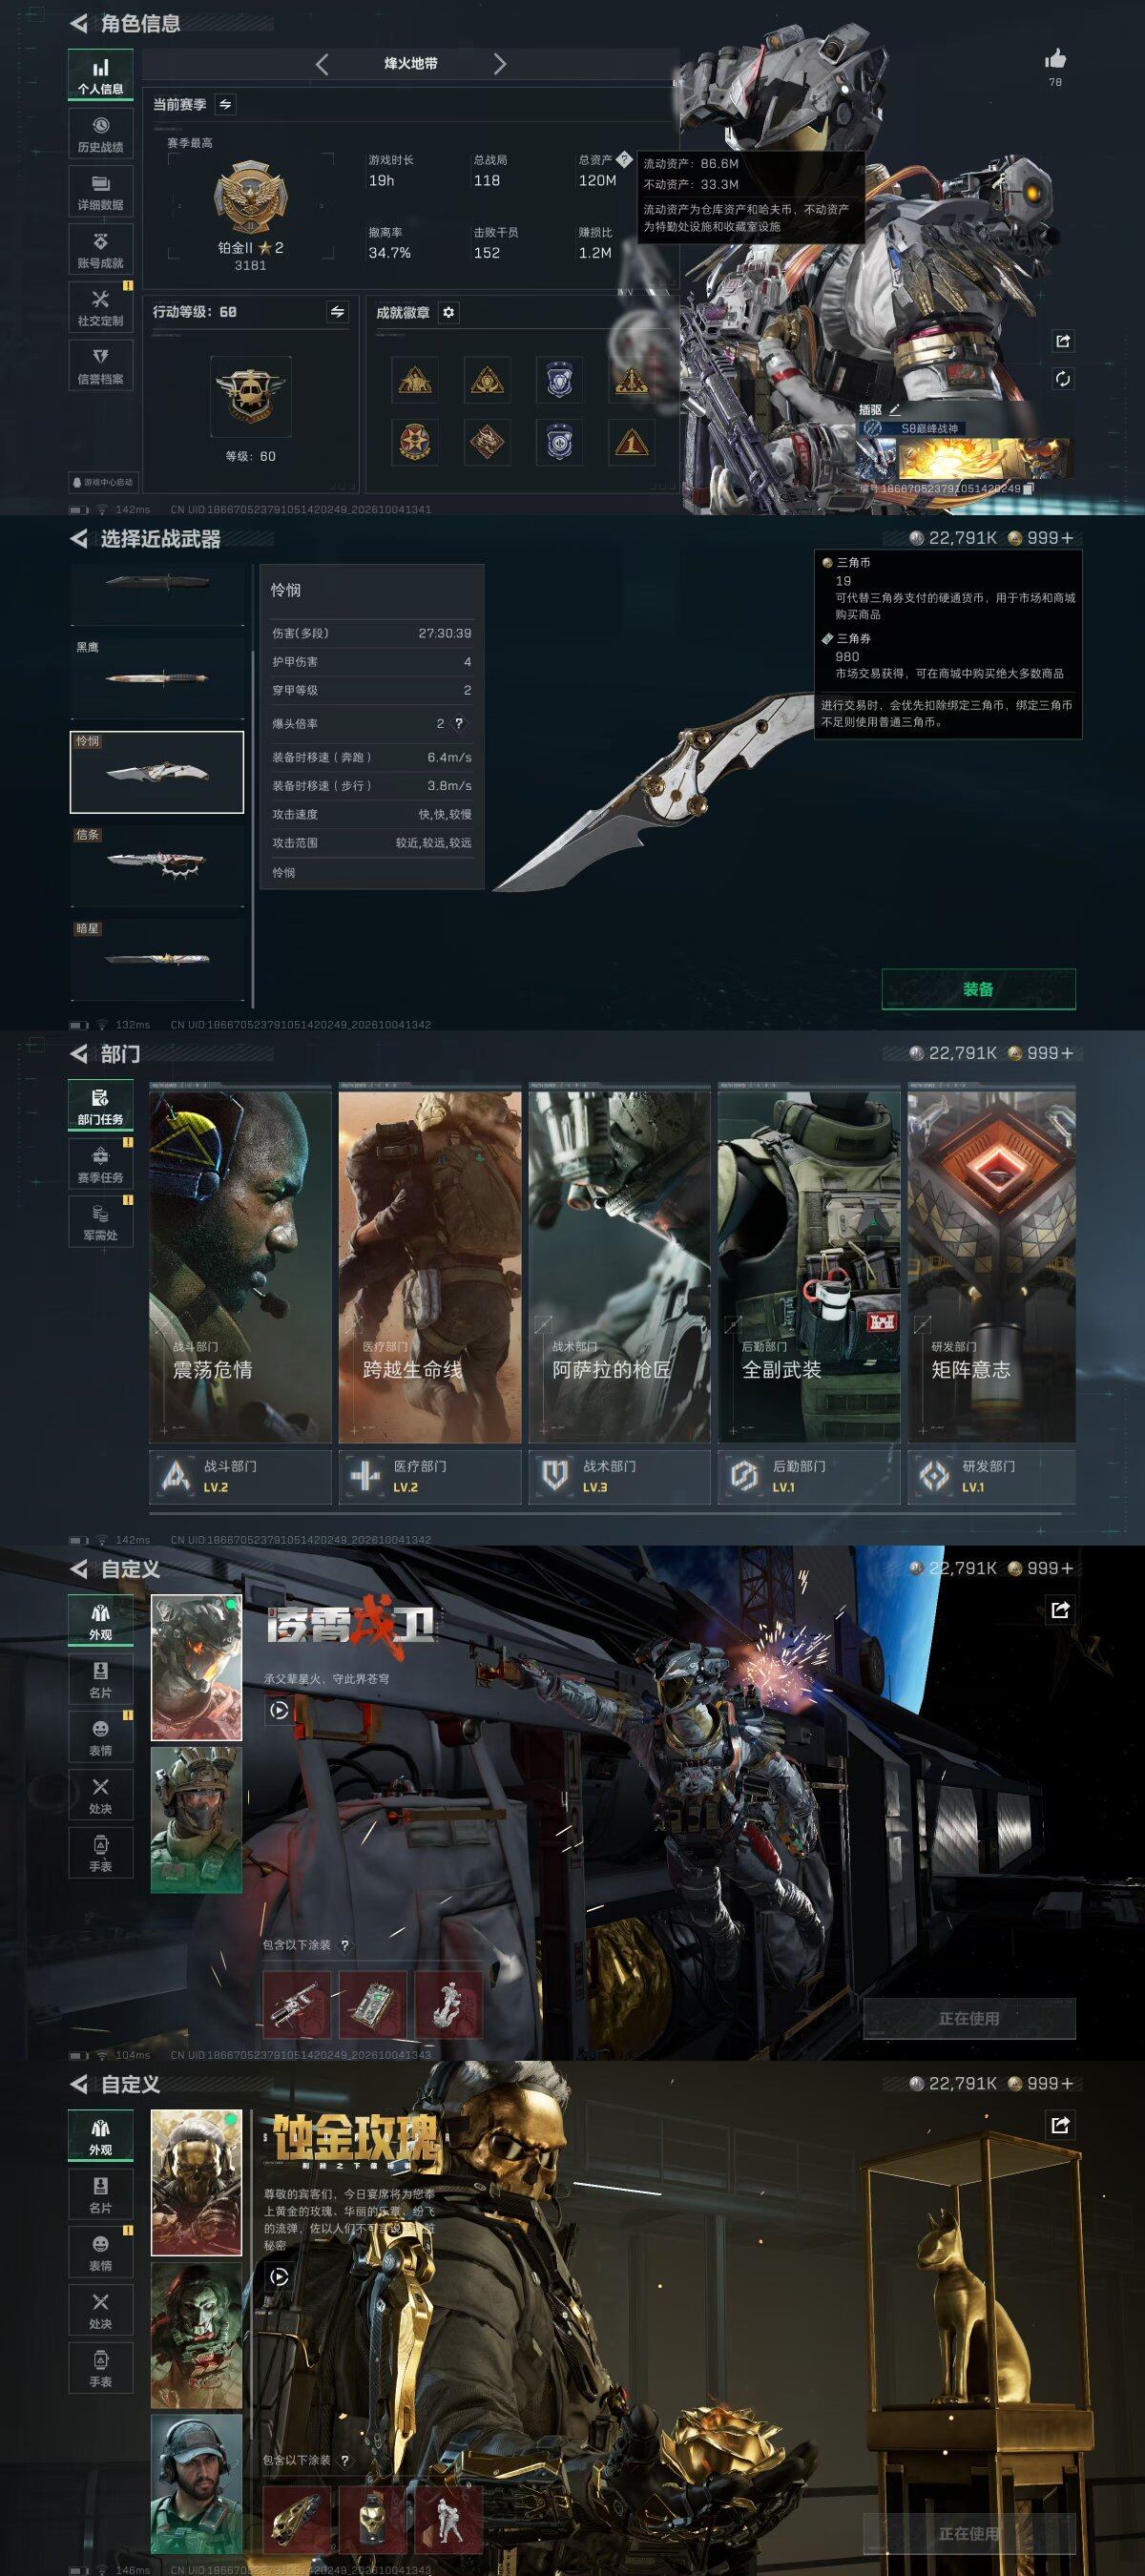Open the 军需处 tab
The height and width of the screenshot is (2576, 1145).
coord(100,1222)
